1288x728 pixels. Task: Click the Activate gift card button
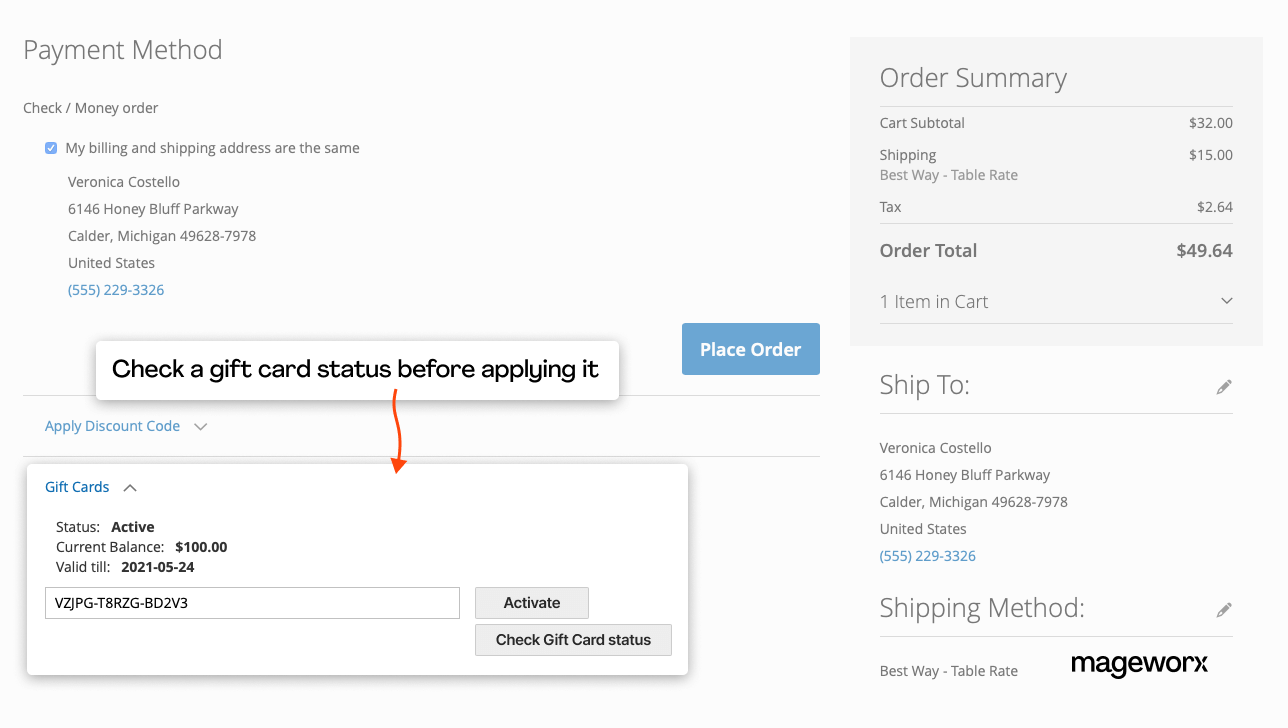[x=531, y=603]
